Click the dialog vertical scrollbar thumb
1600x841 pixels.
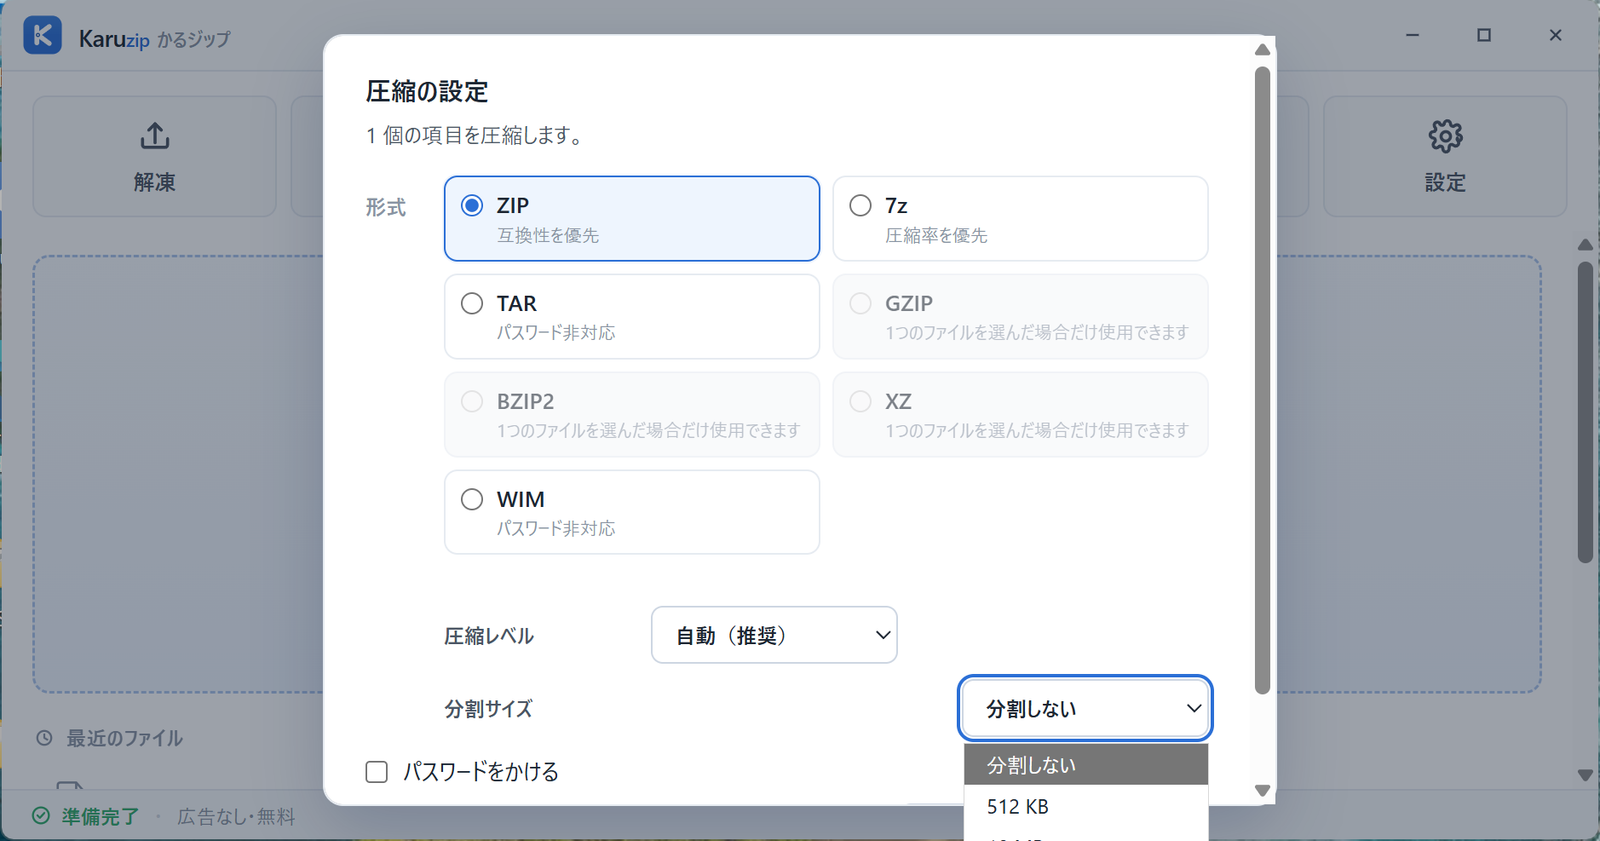click(x=1262, y=380)
